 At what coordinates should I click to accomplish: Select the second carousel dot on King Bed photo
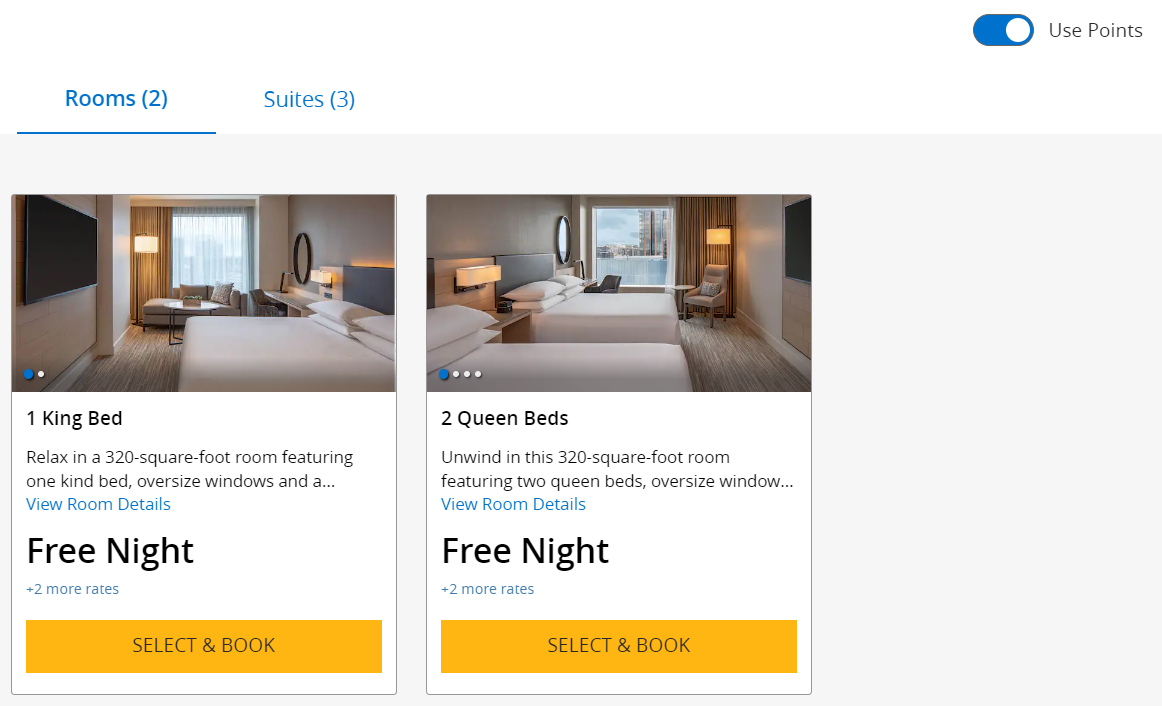coord(42,374)
